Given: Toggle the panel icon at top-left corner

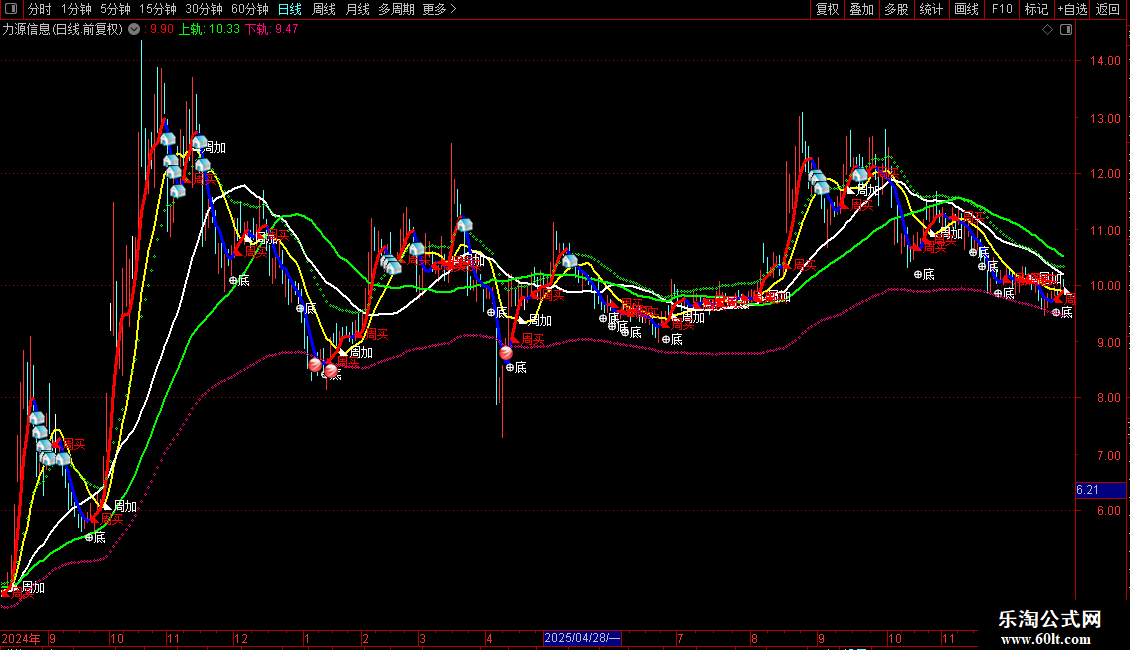Looking at the screenshot, I should (x=11, y=9).
